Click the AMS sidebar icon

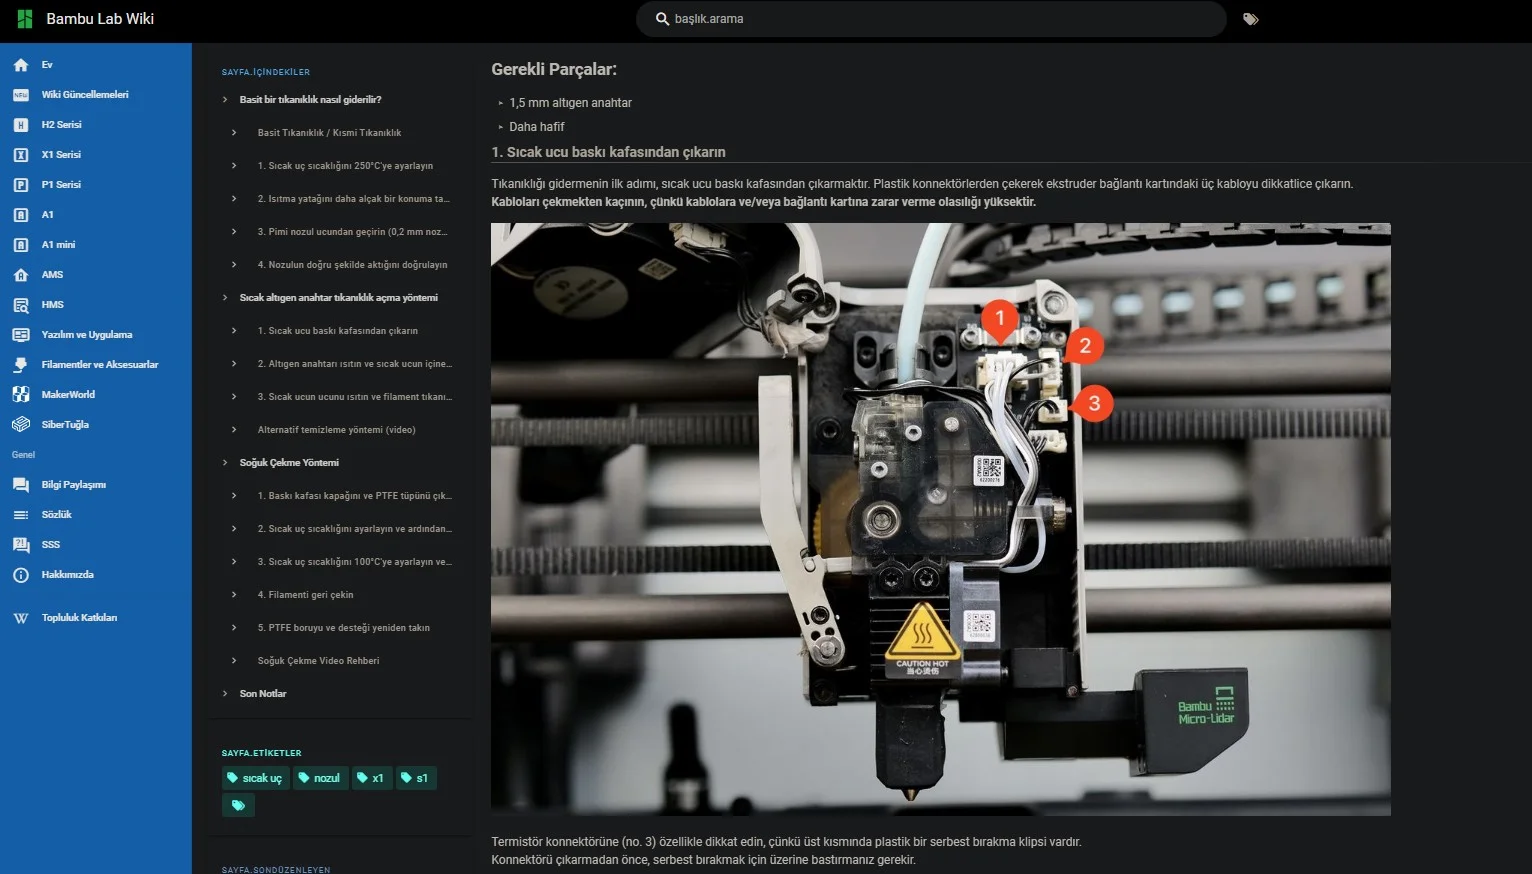point(21,275)
